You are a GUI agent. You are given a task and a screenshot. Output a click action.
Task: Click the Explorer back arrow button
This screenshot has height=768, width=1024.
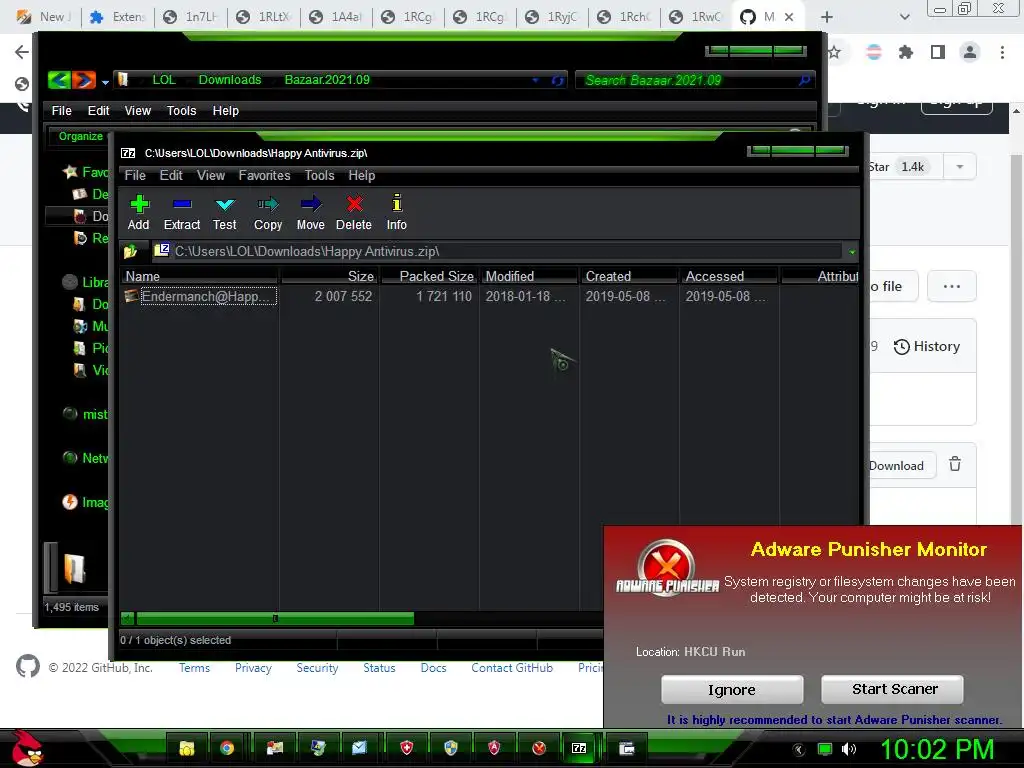(x=59, y=80)
